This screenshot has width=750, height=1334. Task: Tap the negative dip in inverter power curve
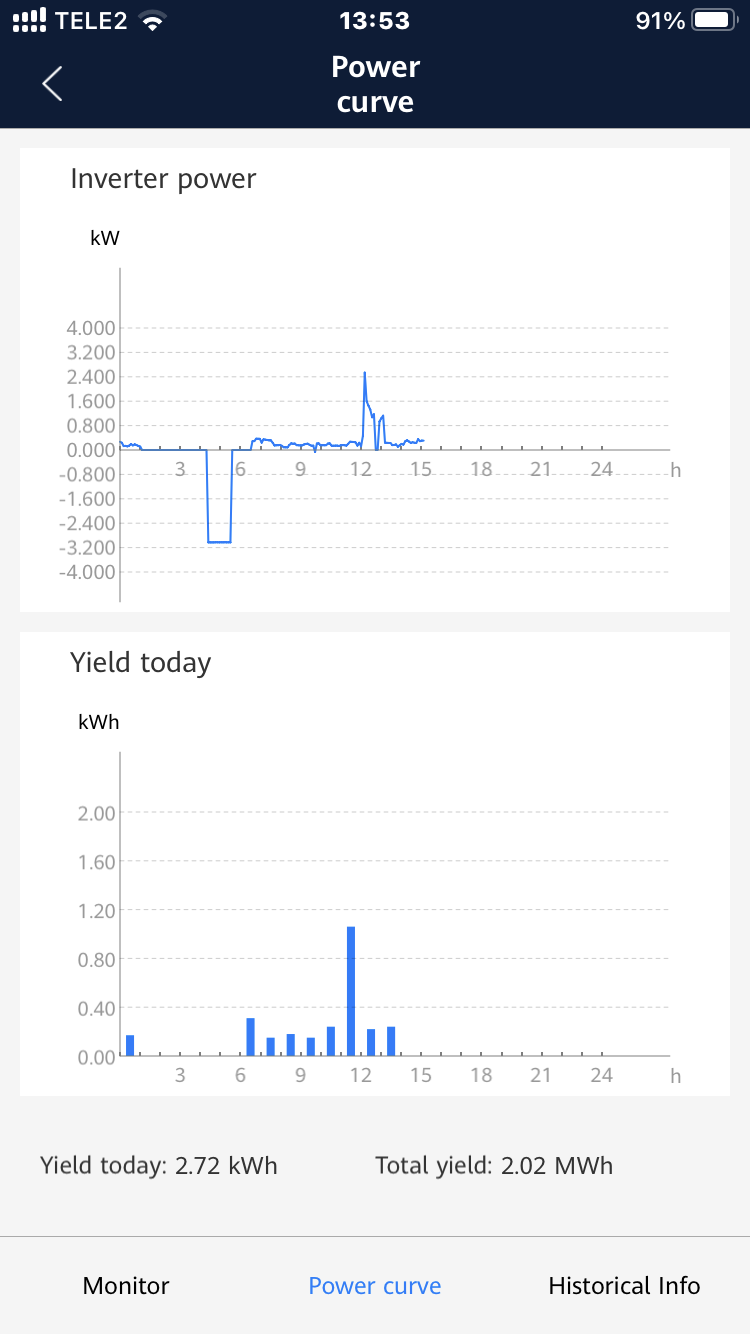point(219,540)
